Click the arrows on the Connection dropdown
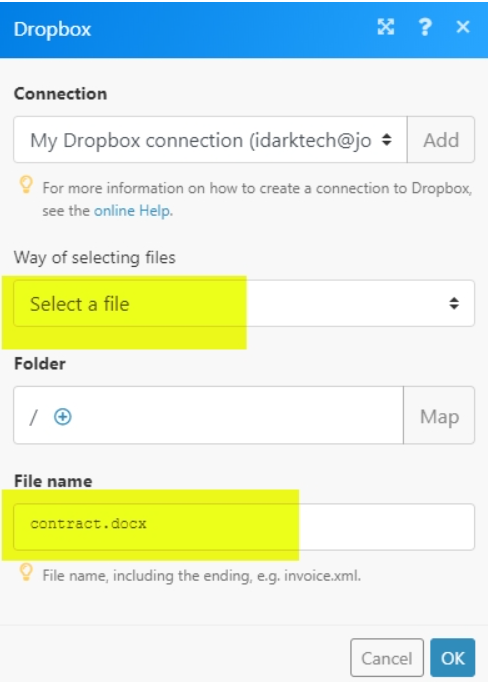The image size is (488, 687). click(x=386, y=140)
